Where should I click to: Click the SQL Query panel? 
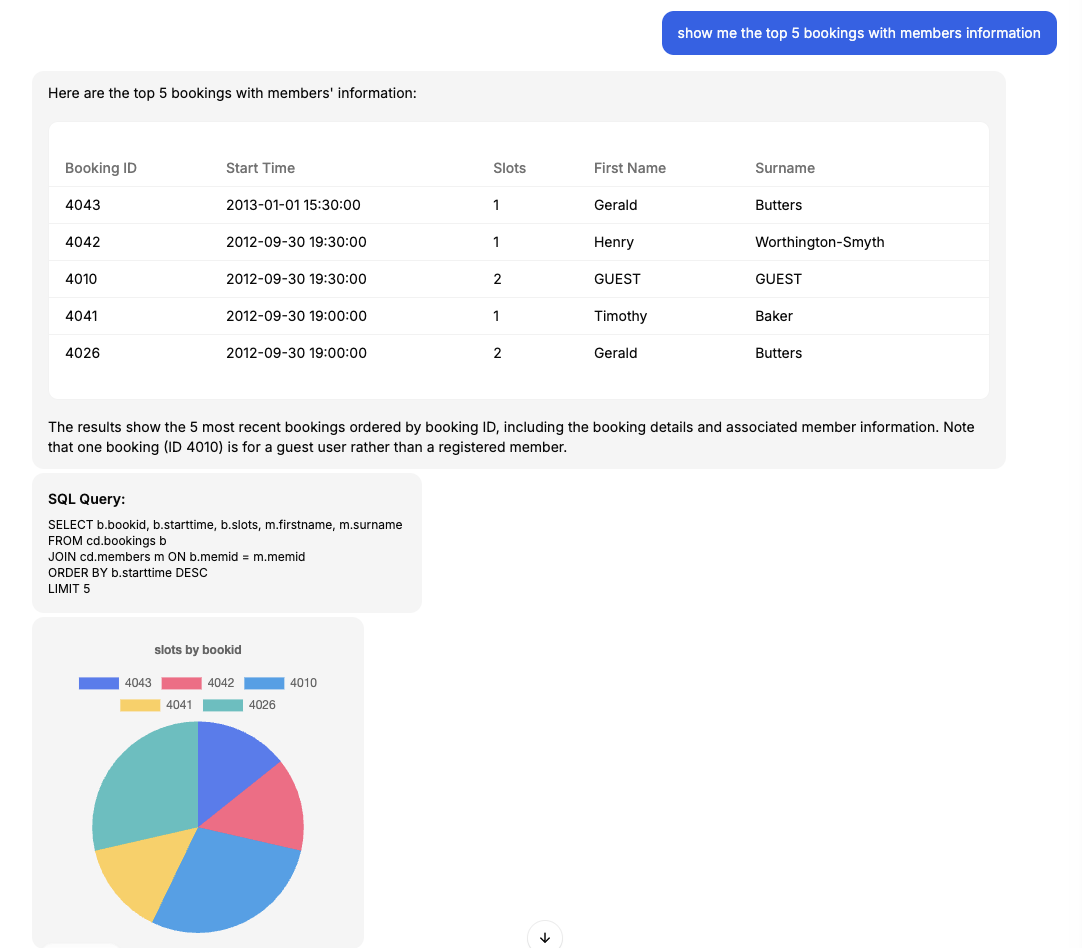(226, 543)
